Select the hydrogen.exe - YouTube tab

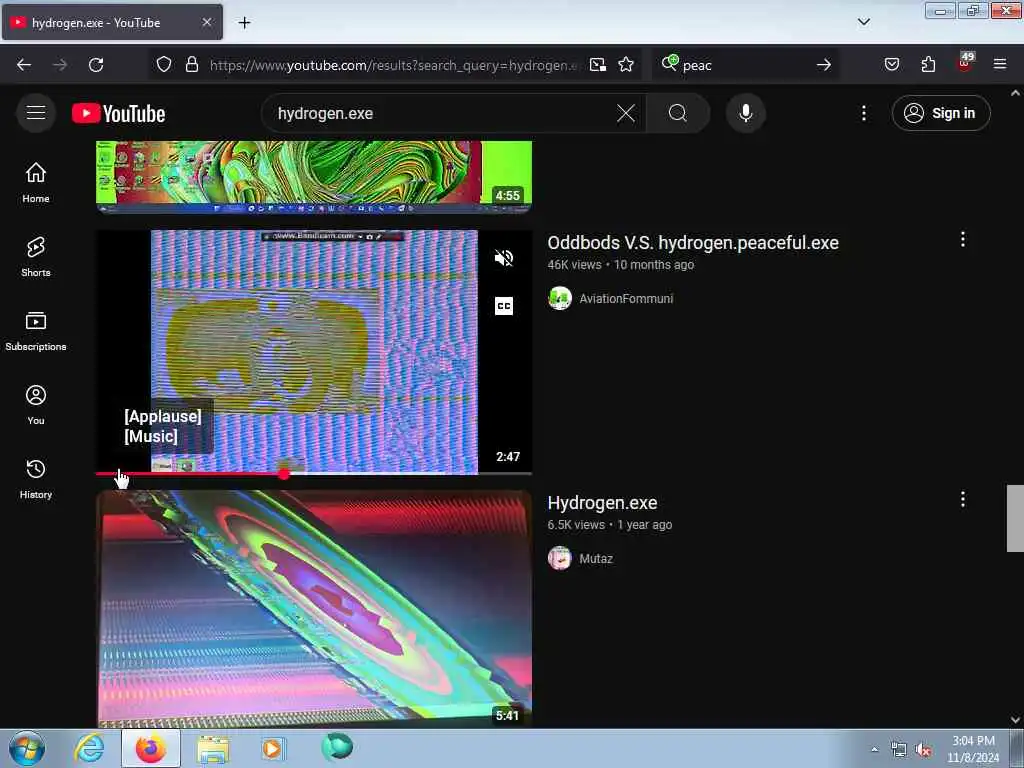[112, 23]
